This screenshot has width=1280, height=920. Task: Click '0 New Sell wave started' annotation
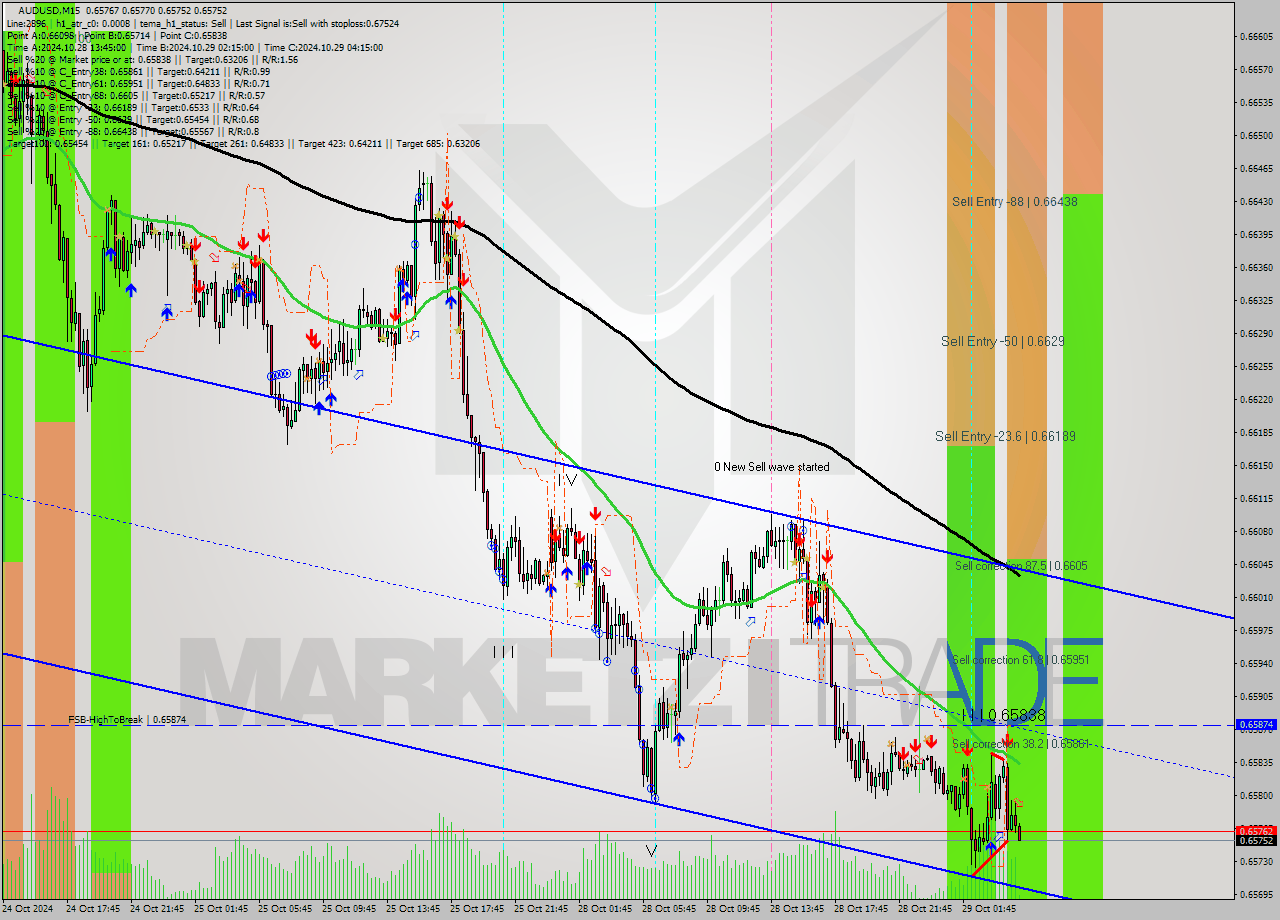click(771, 467)
